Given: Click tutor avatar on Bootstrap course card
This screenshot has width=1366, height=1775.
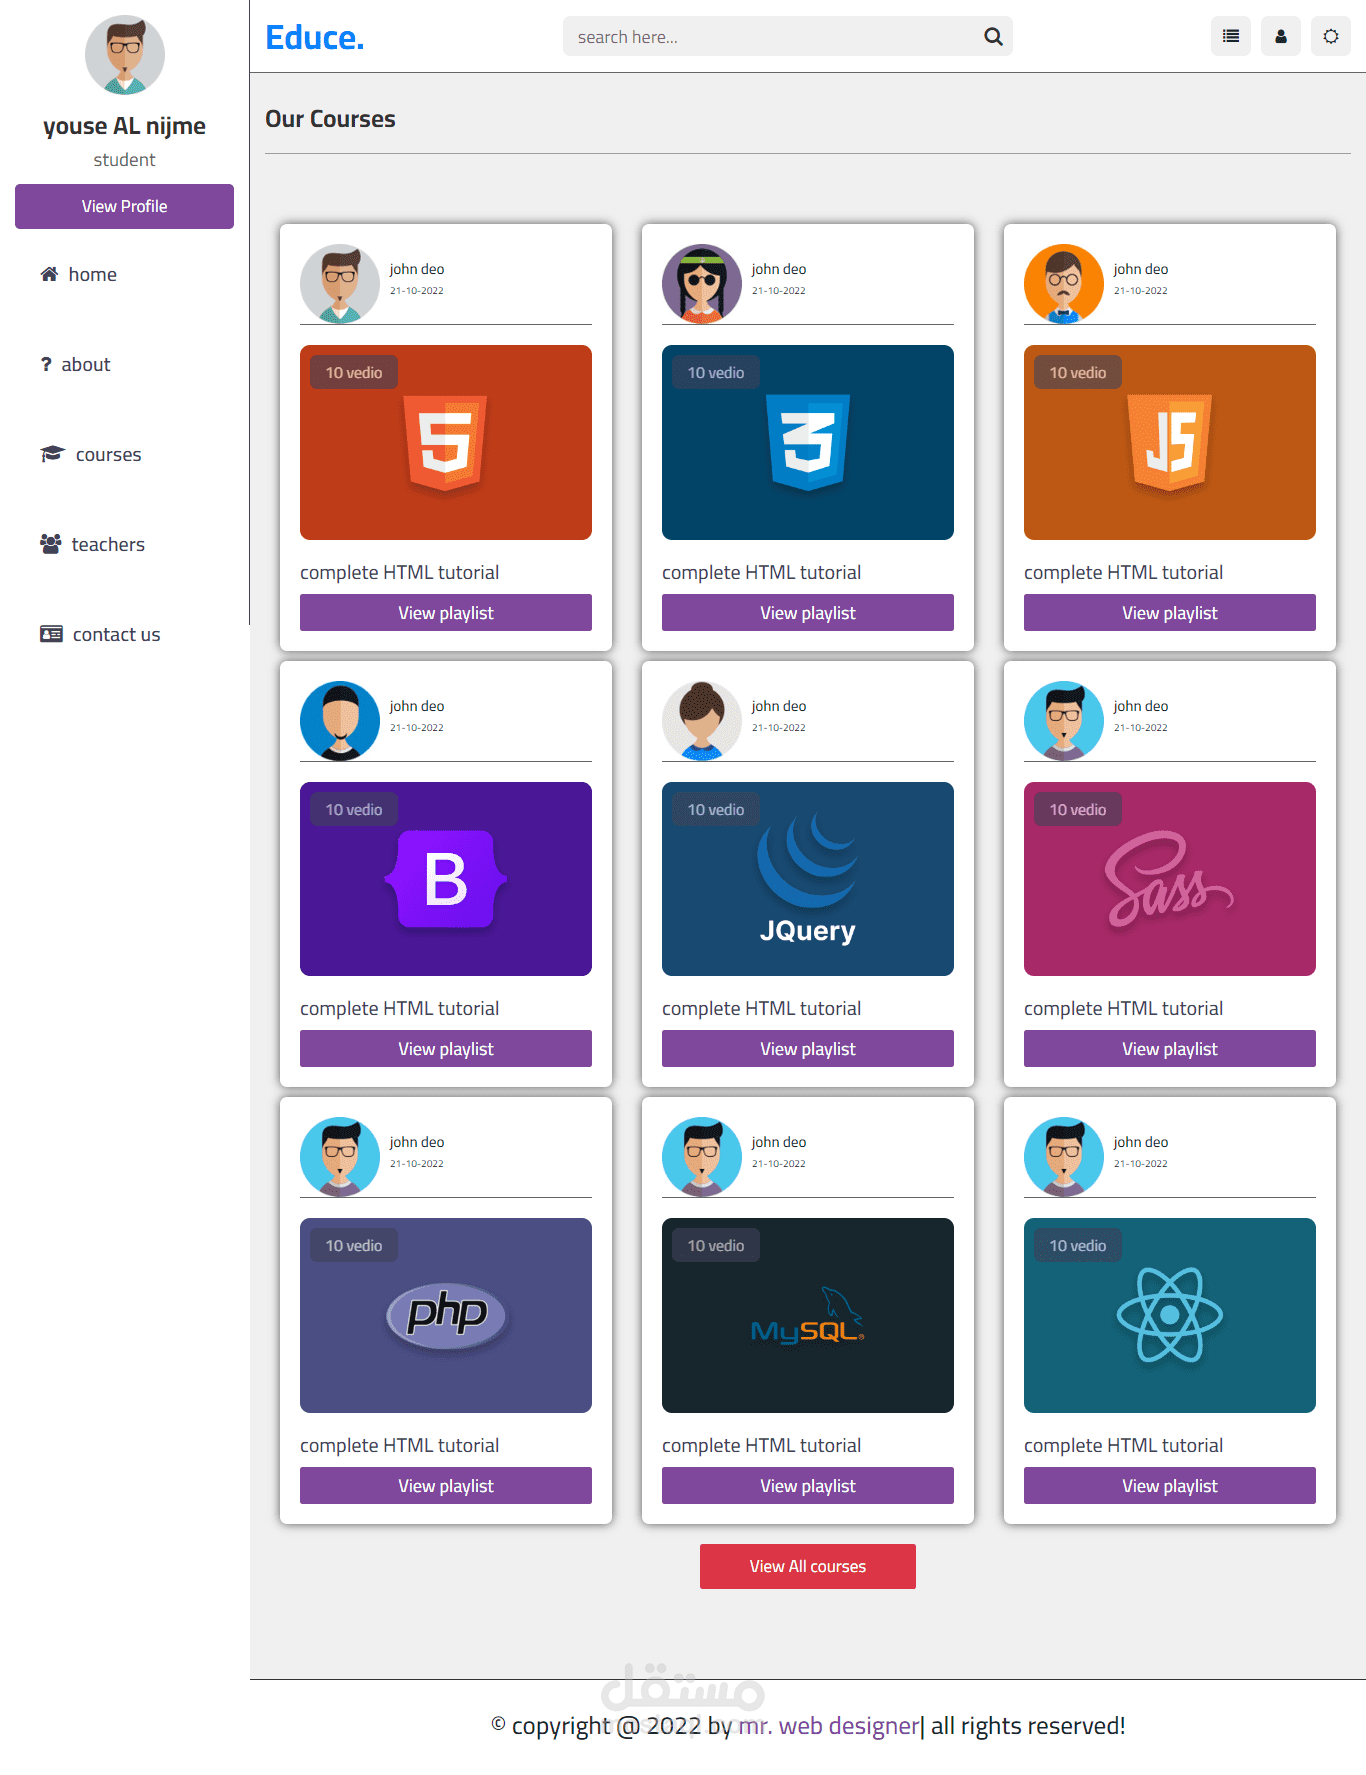Looking at the screenshot, I should (340, 721).
